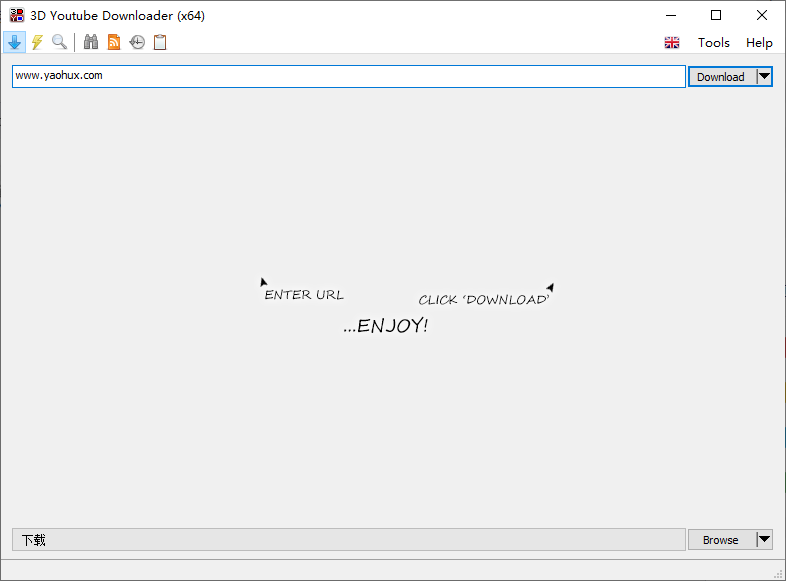
Task: Minimize the 3D Youtube Downloader window
Action: click(670, 15)
